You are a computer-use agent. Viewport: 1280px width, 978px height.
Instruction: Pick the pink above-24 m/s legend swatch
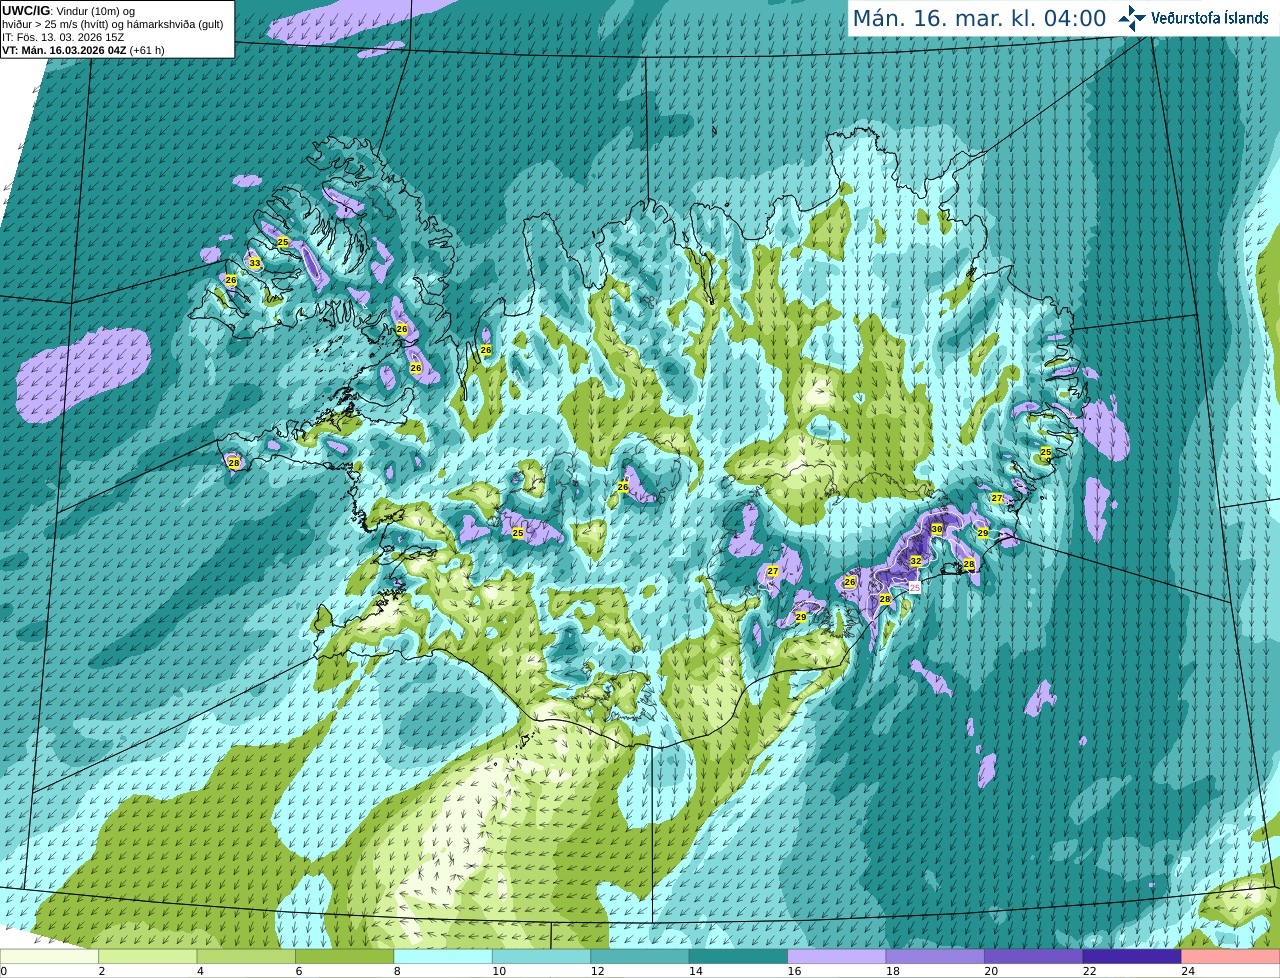(1231, 957)
